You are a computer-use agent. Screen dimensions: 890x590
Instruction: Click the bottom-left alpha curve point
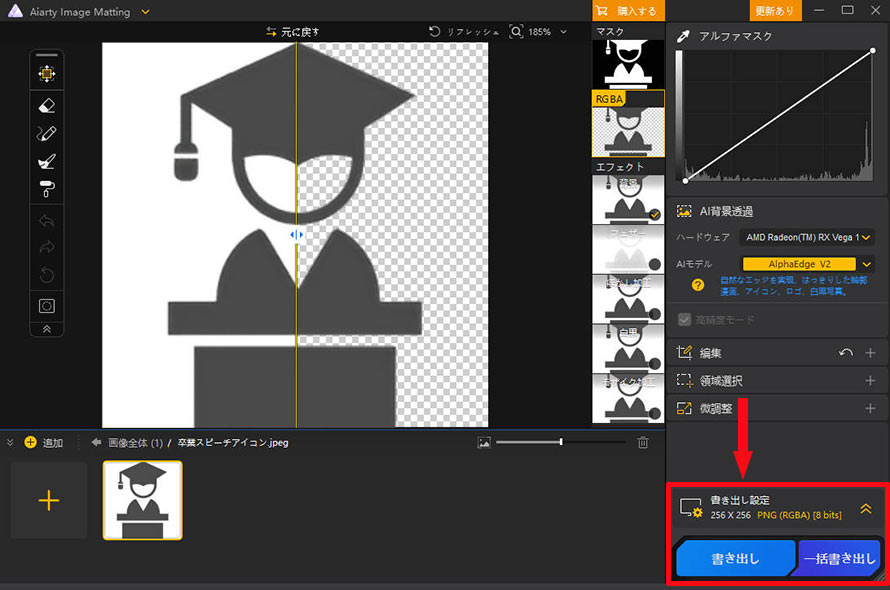(x=686, y=181)
